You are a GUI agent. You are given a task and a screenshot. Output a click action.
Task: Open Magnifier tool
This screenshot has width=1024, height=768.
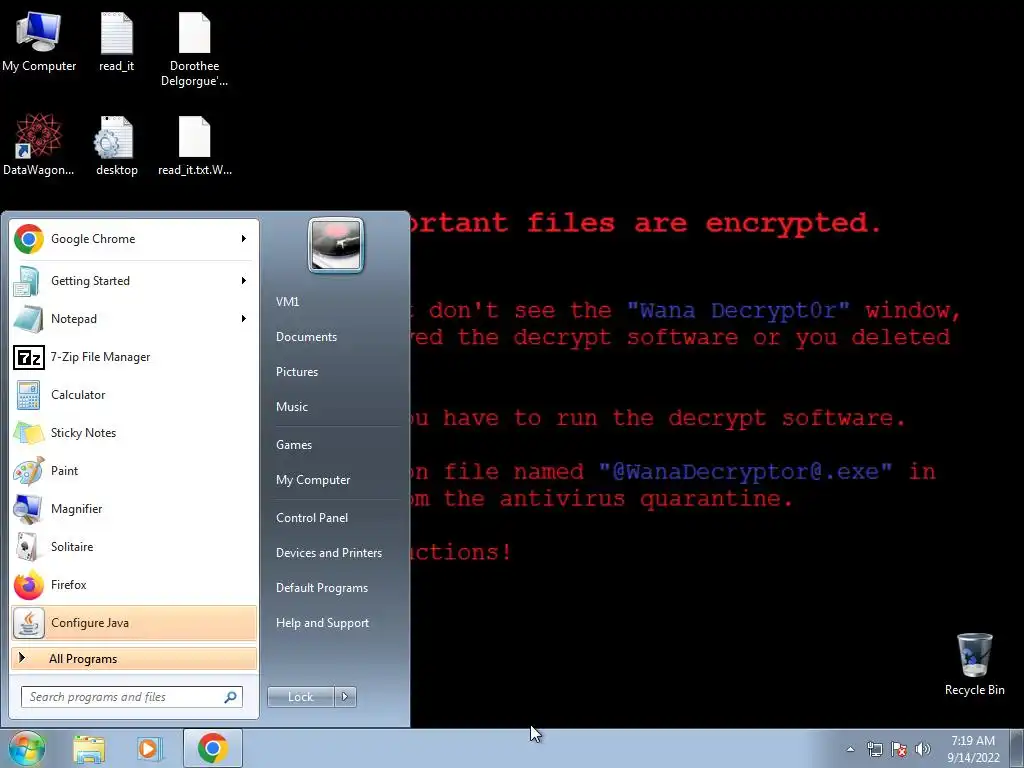pyautogui.click(x=134, y=509)
